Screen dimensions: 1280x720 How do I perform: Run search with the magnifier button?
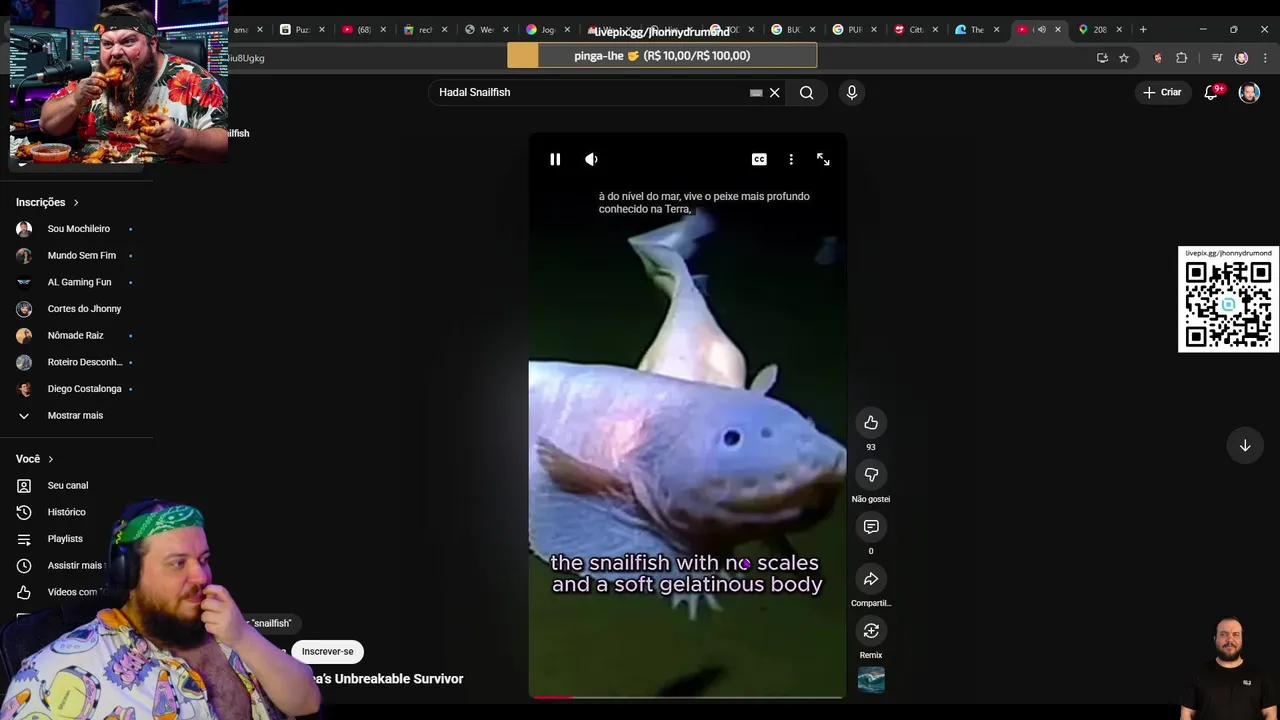(807, 93)
